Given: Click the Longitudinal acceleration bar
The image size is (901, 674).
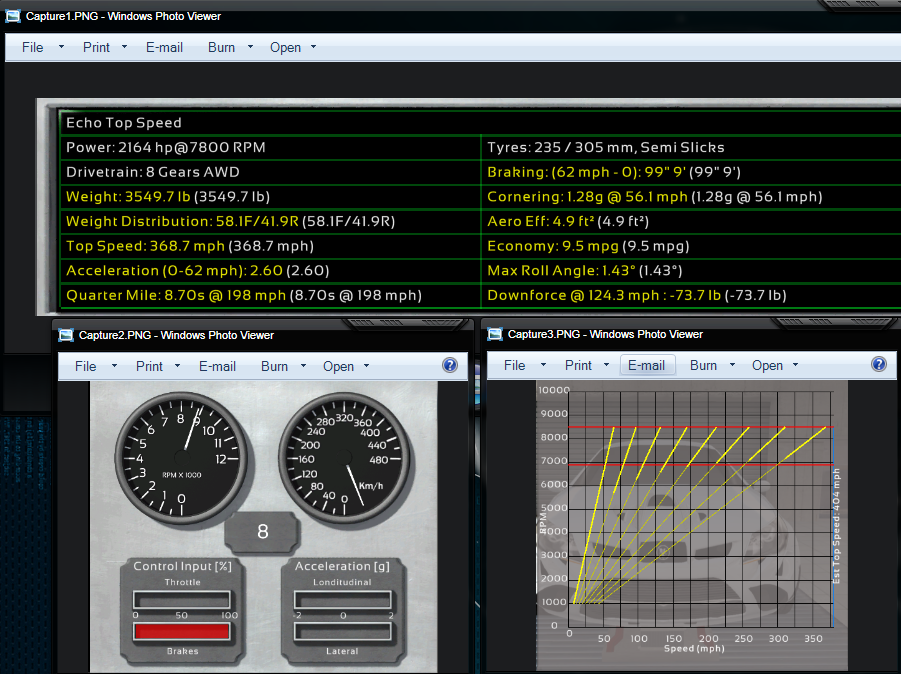Looking at the screenshot, I should 343,599.
